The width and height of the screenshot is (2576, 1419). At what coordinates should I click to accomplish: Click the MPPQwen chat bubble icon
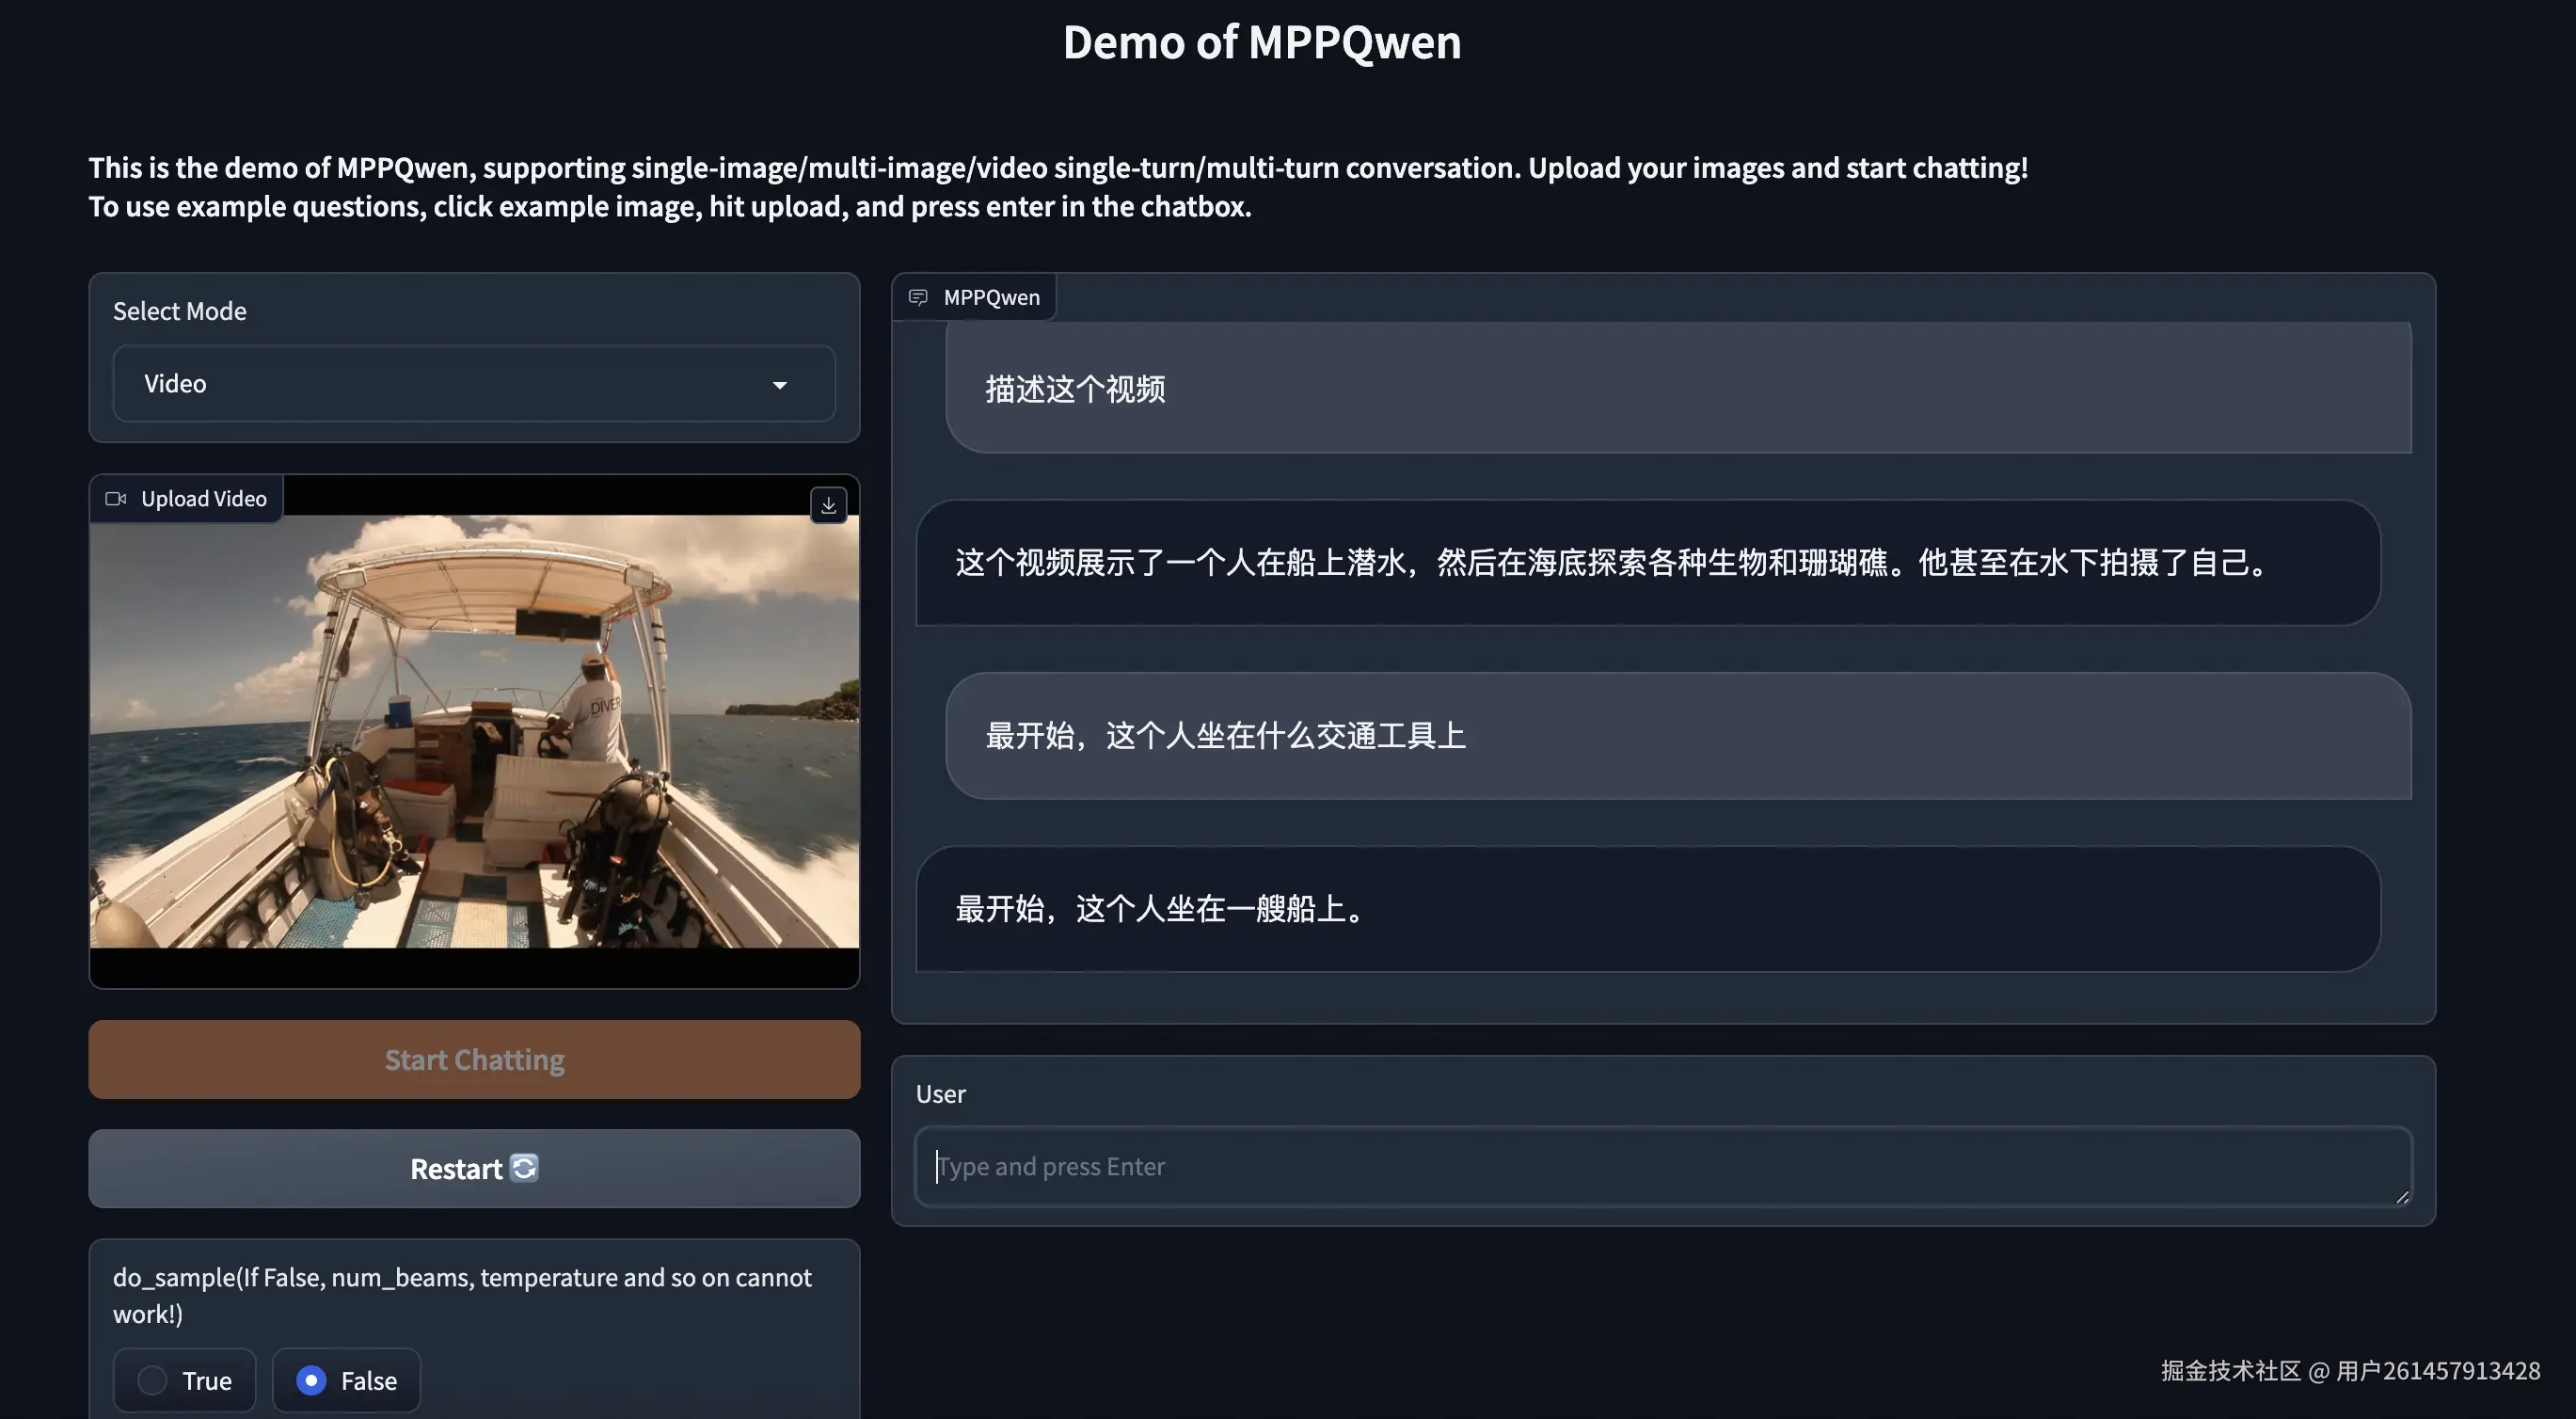click(918, 297)
